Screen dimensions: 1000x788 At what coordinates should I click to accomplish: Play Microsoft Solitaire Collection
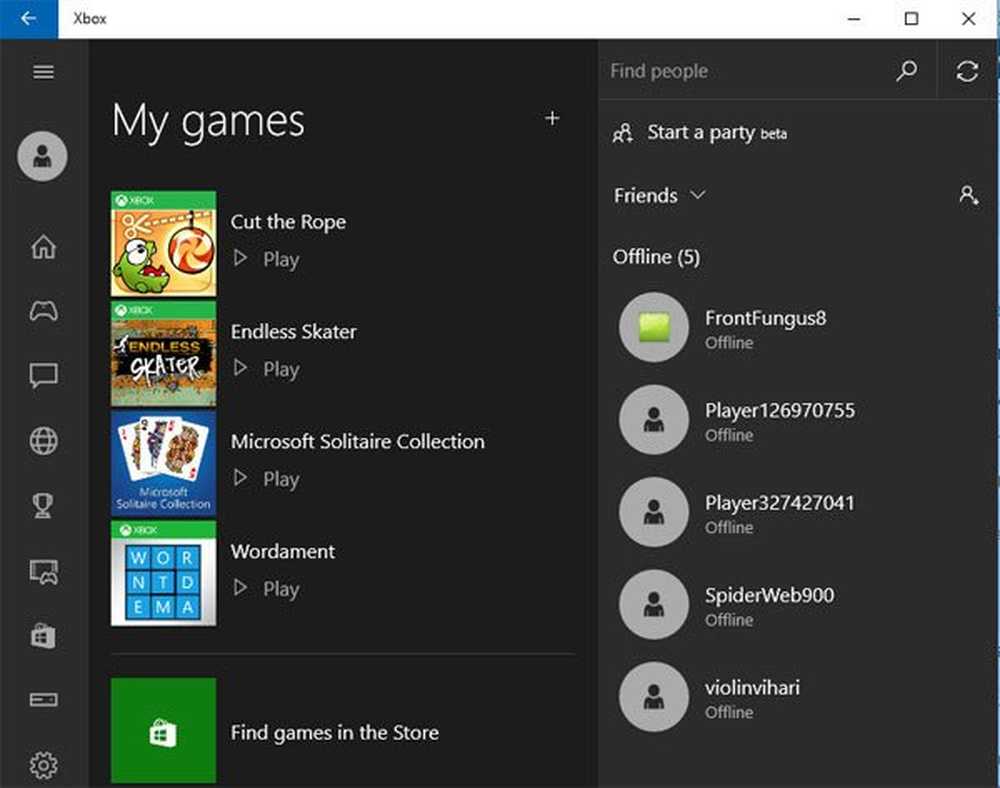click(268, 479)
